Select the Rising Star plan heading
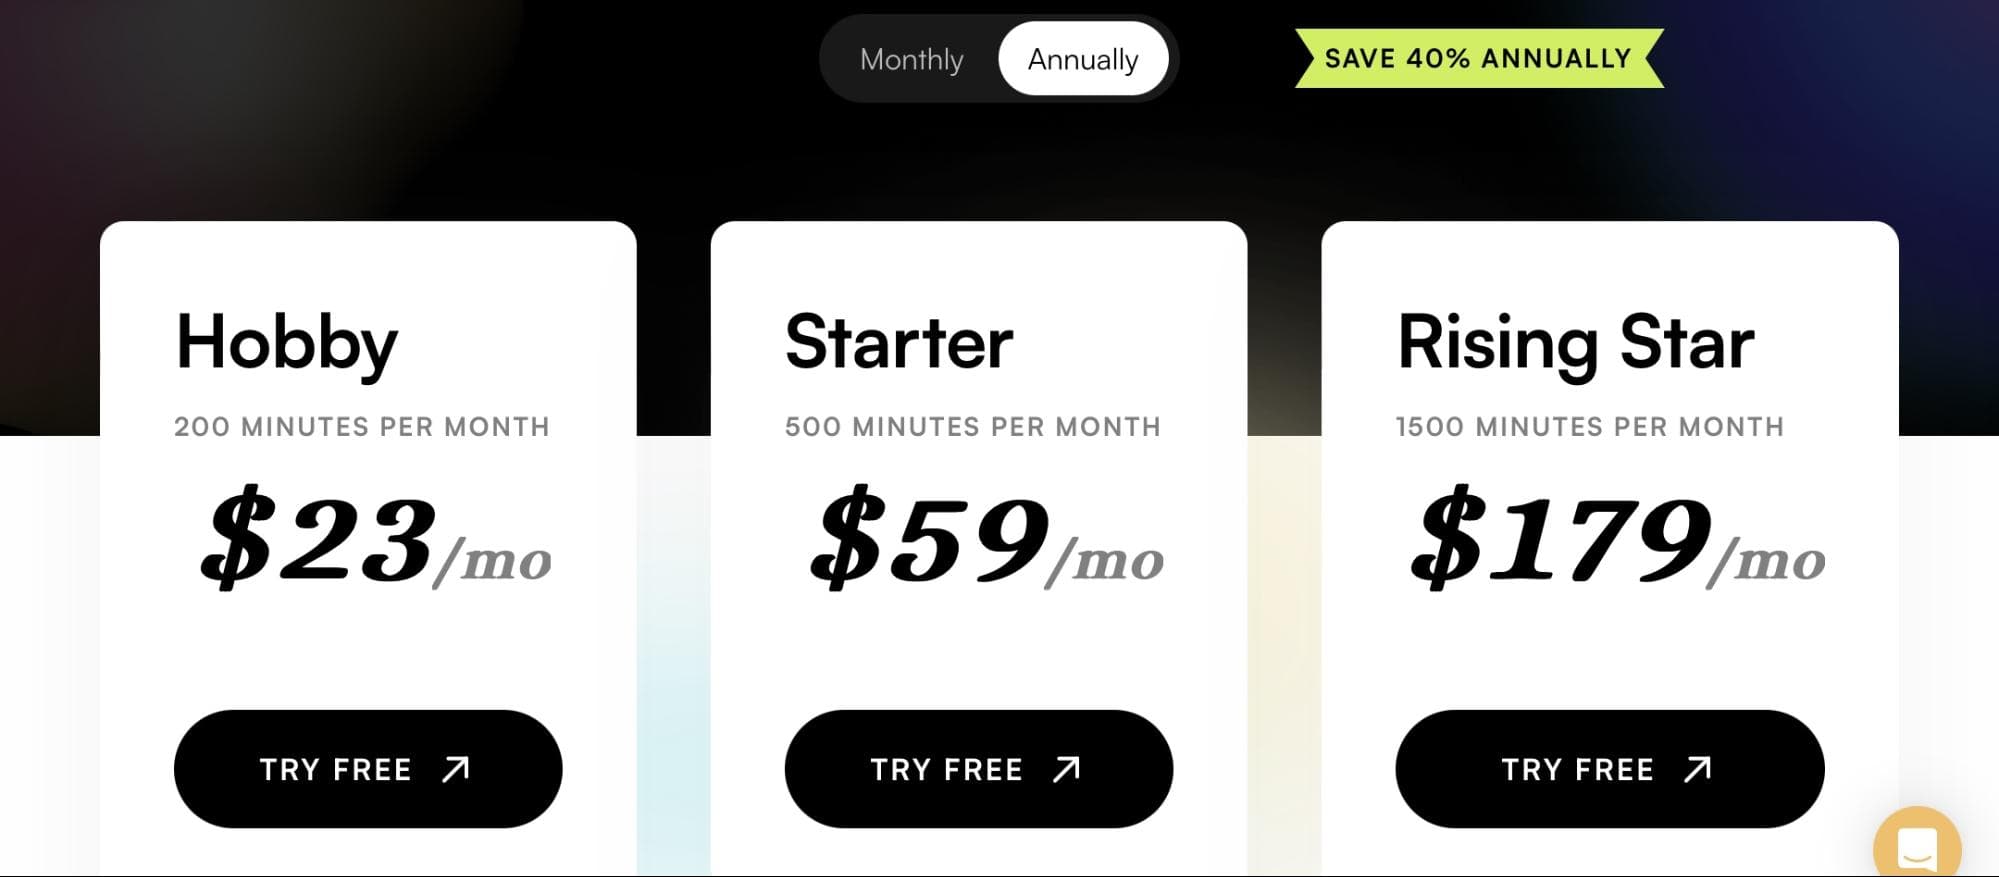The height and width of the screenshot is (877, 1999). click(x=1576, y=344)
